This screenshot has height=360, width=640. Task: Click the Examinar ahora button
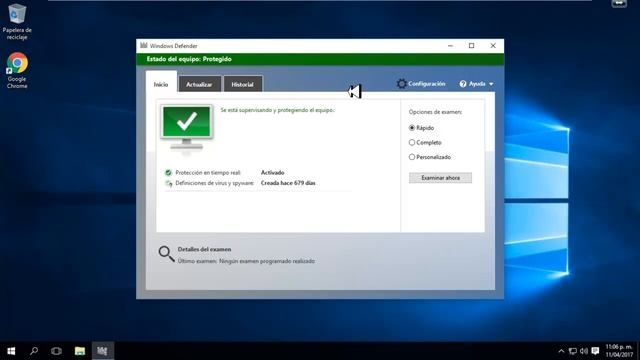coord(440,178)
